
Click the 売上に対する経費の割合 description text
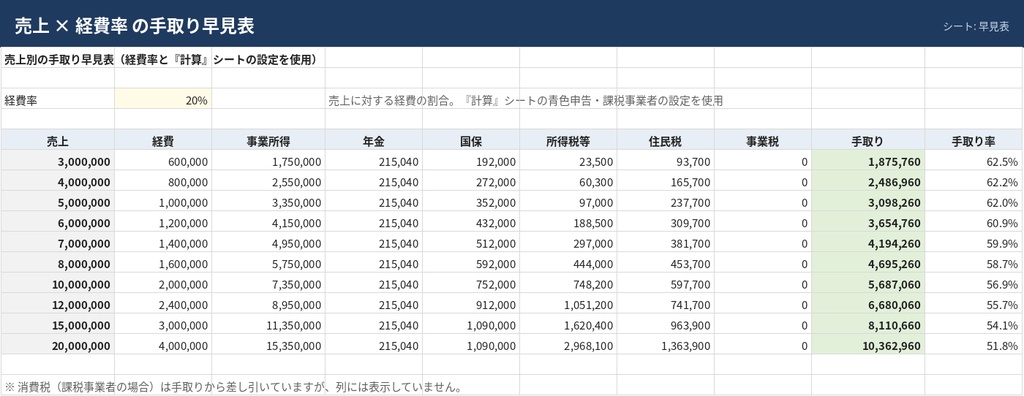coord(525,101)
